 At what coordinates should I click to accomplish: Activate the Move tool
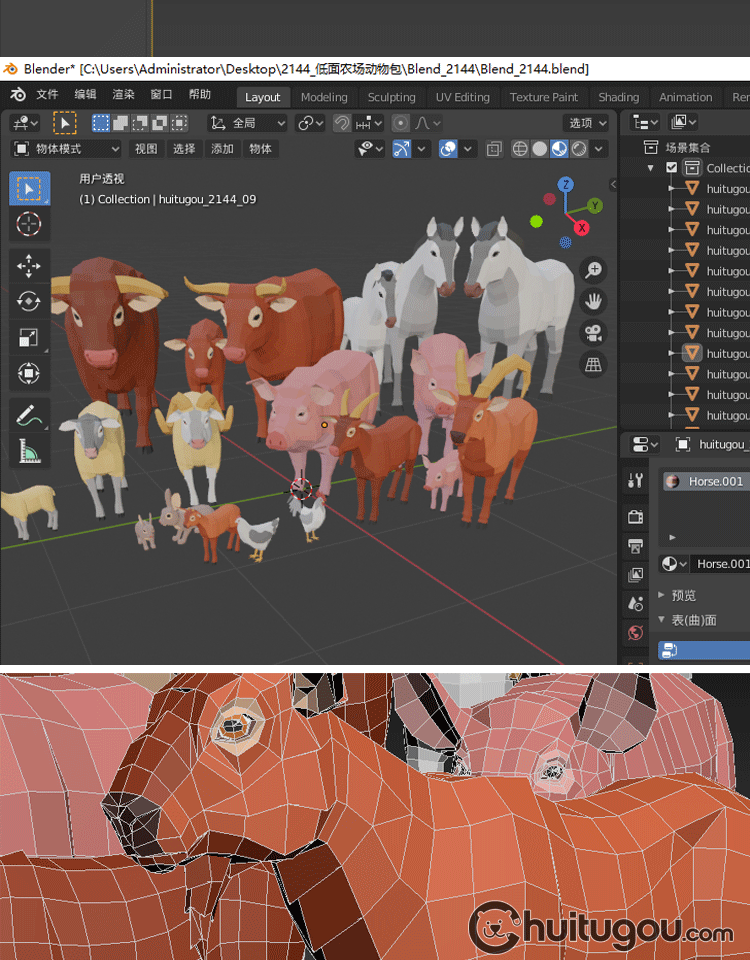coord(29,265)
